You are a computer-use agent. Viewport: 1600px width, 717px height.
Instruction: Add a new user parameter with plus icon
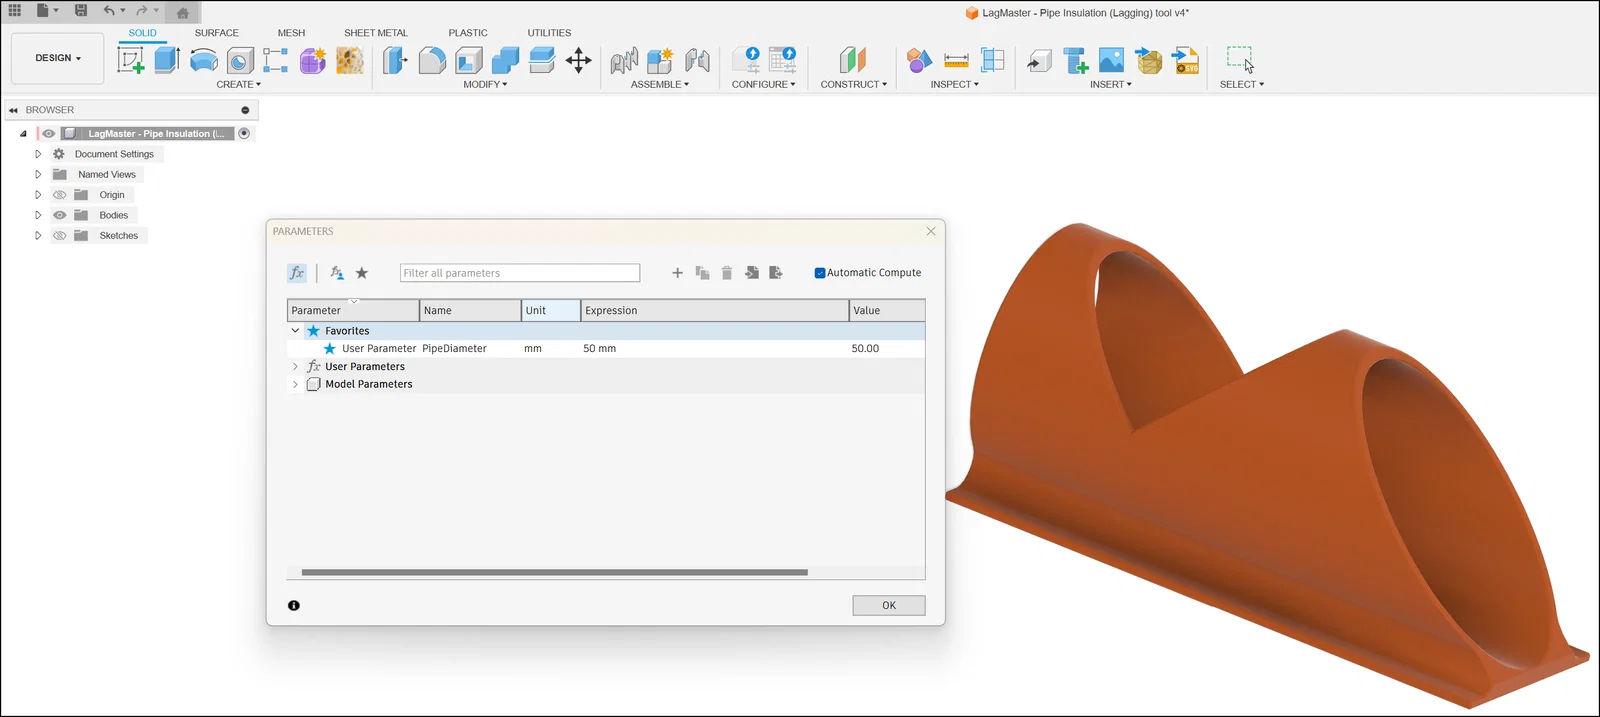(x=677, y=273)
